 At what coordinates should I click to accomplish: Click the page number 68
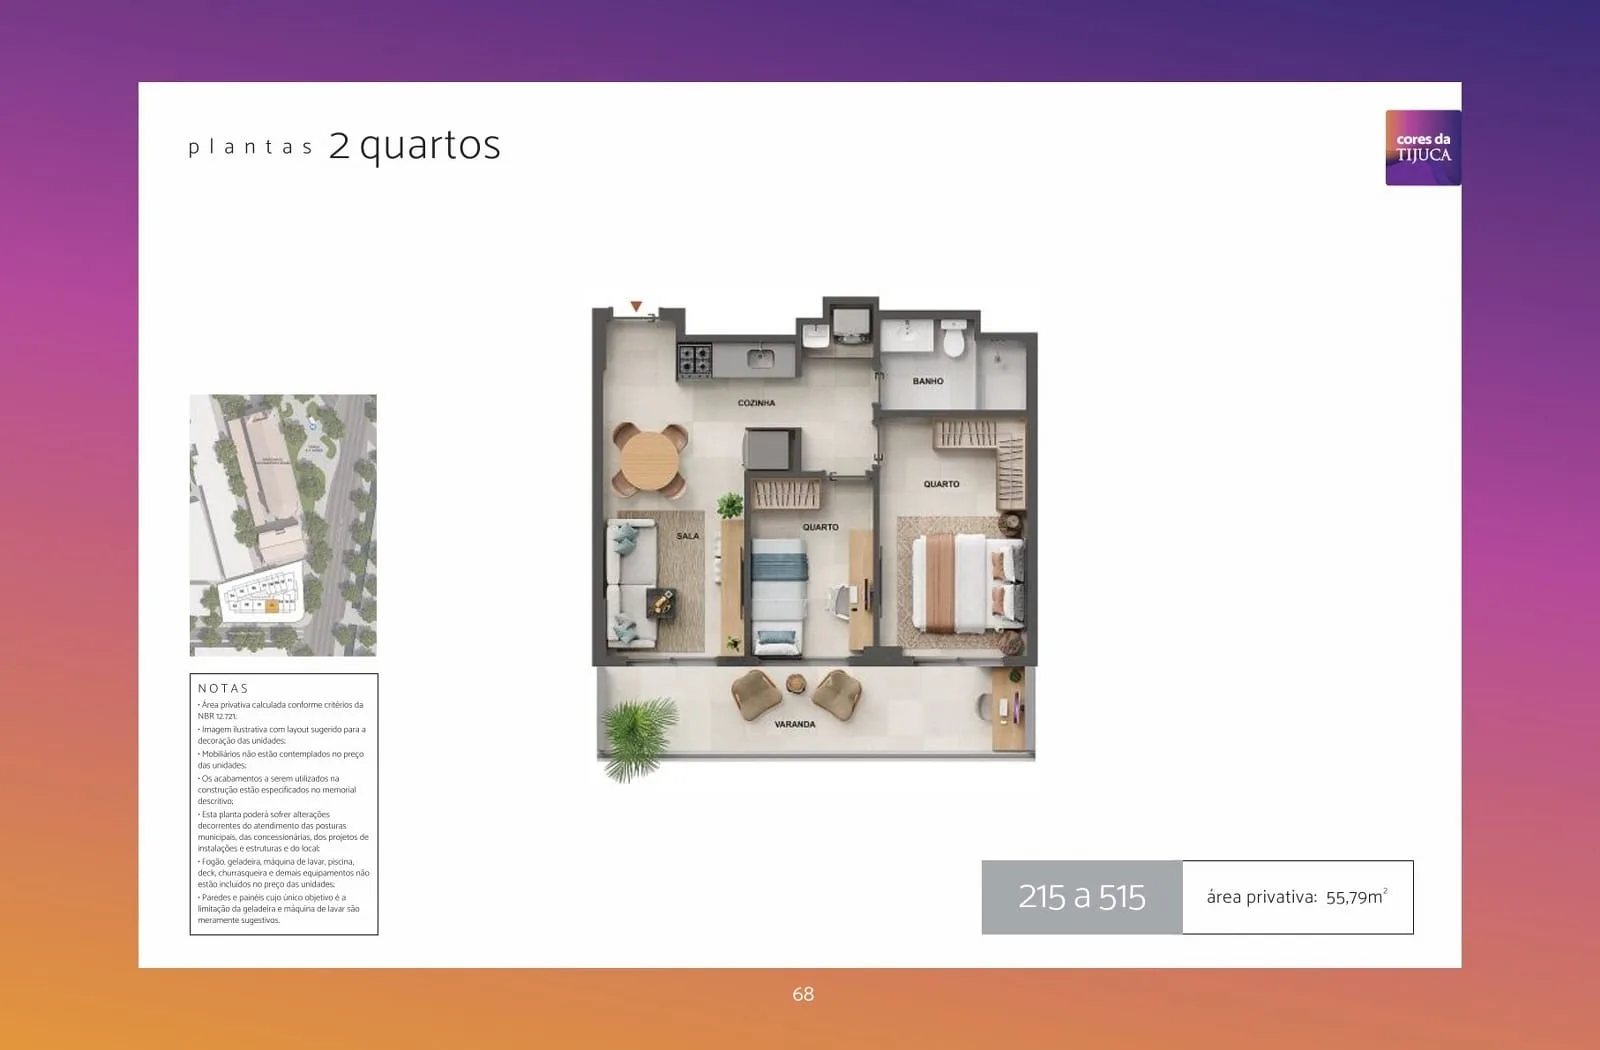(803, 994)
